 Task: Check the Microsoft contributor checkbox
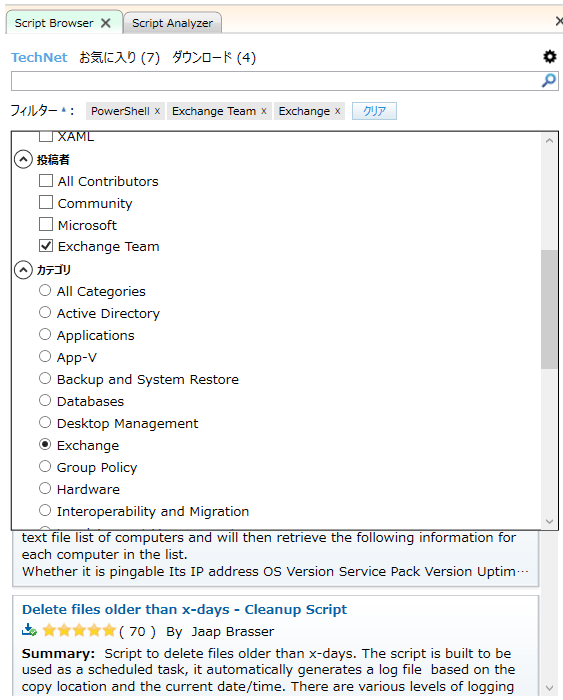pyautogui.click(x=46, y=224)
